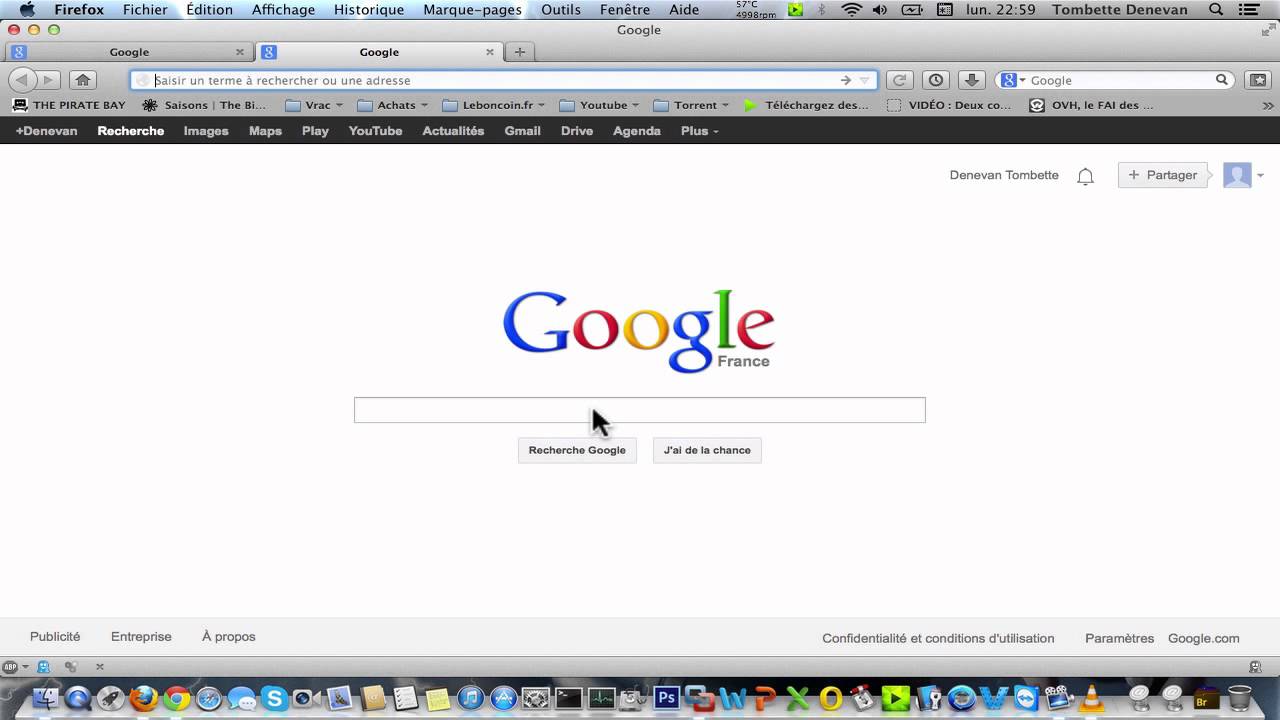Launch Google Chrome from the dock
The width and height of the screenshot is (1280, 720).
177,699
